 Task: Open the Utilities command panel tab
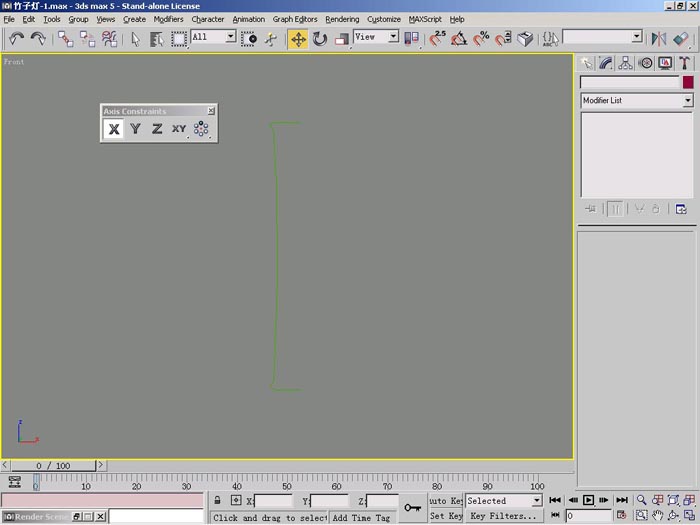tap(684, 63)
